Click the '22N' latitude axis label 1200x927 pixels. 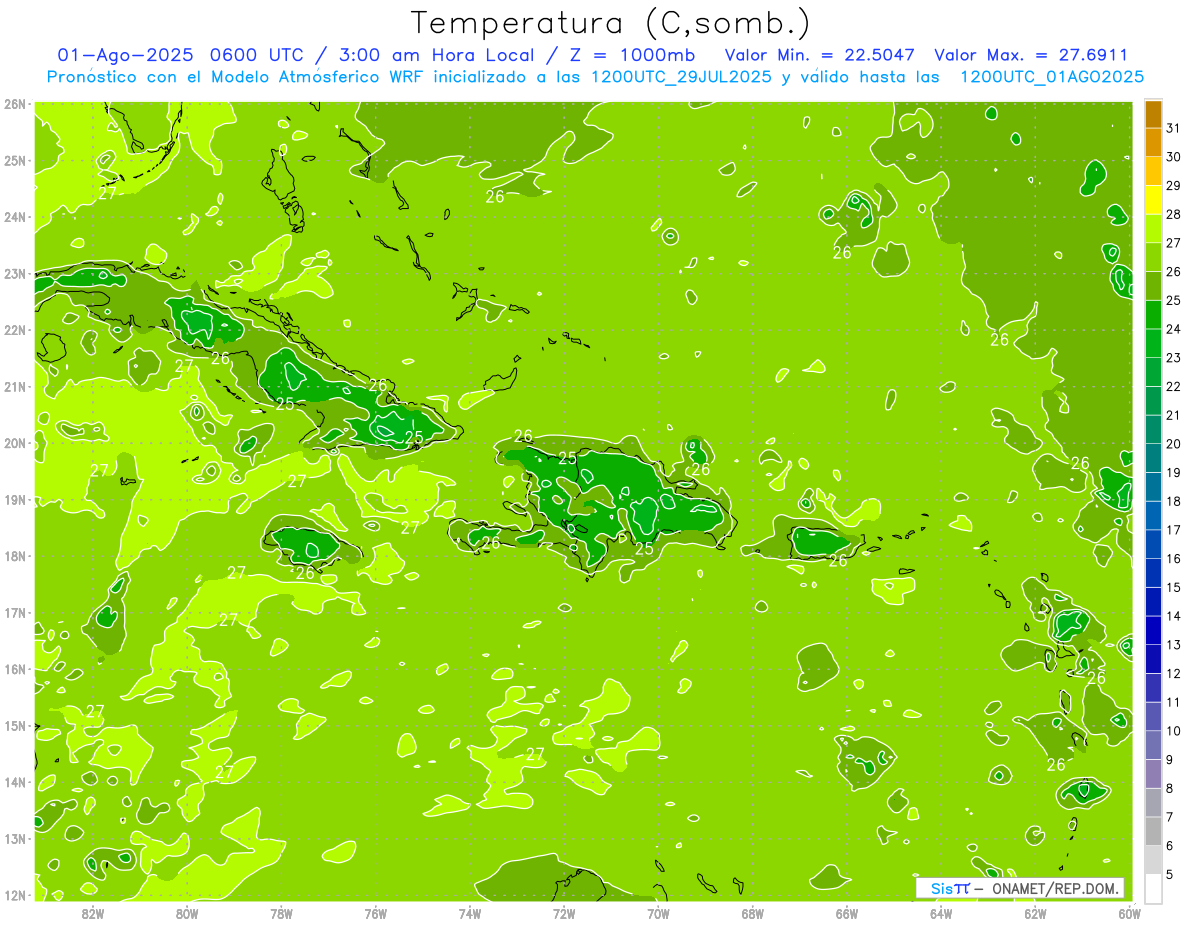coord(15,330)
